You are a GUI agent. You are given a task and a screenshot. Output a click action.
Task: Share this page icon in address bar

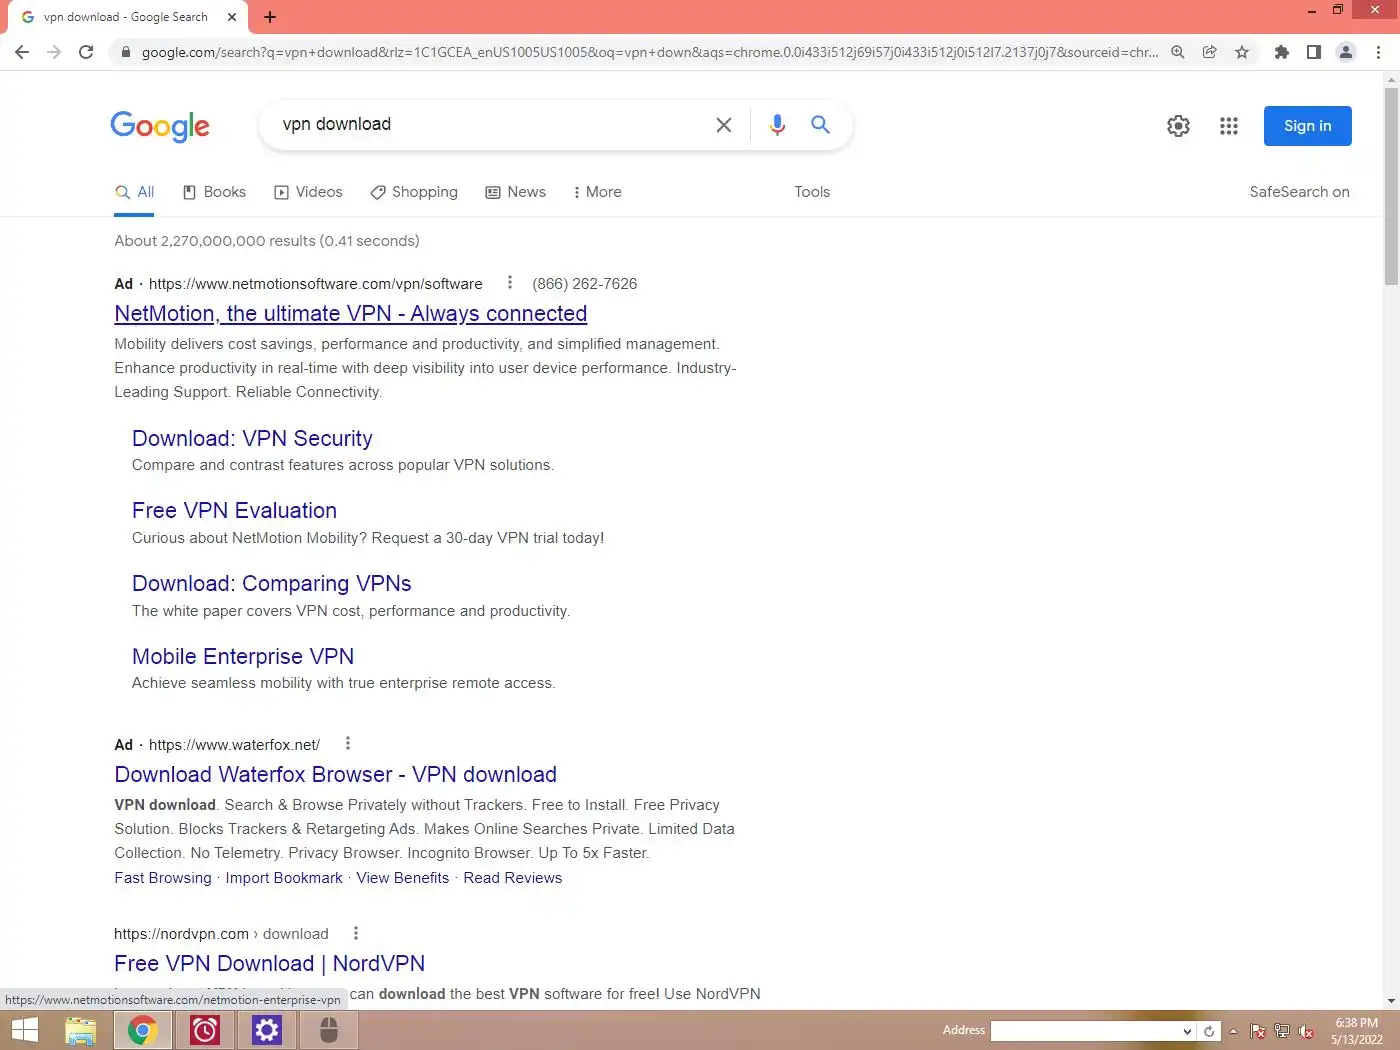tap(1210, 52)
